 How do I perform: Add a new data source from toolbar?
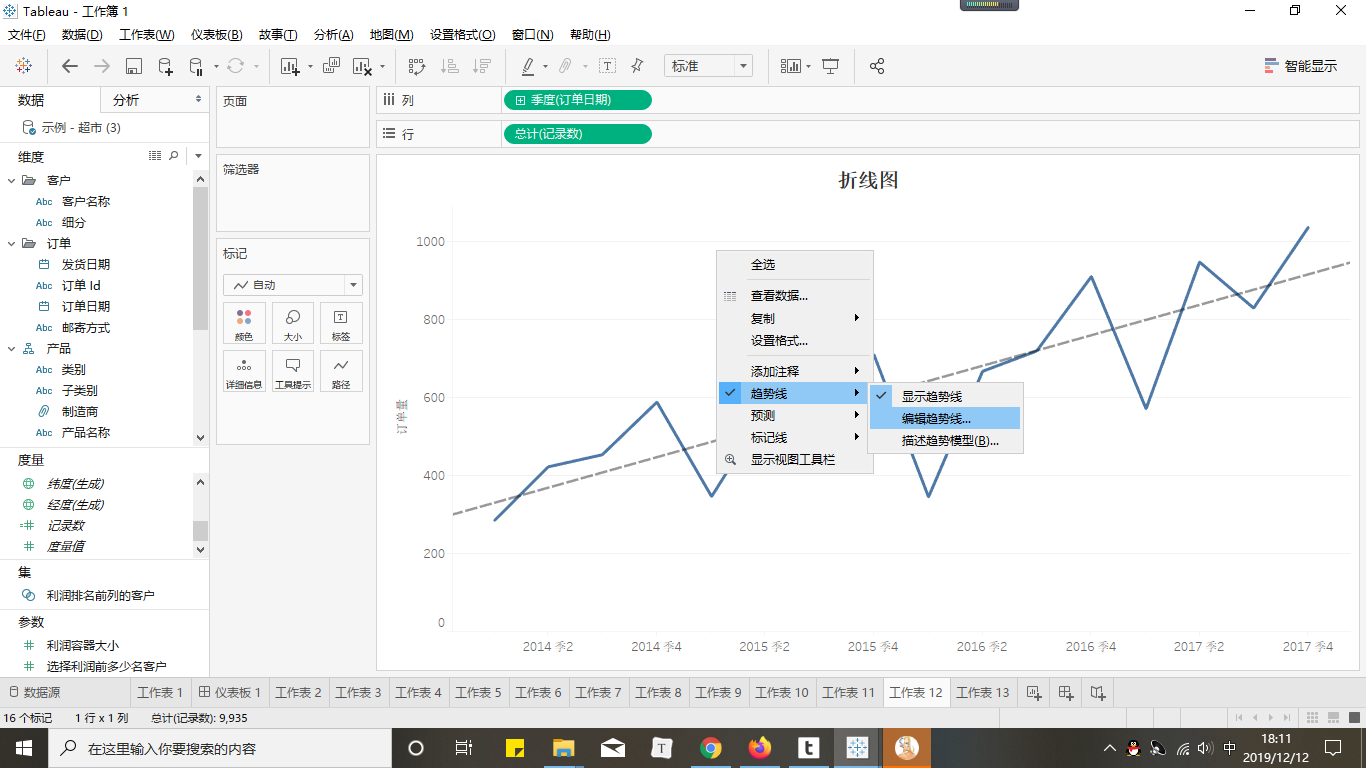[x=166, y=66]
